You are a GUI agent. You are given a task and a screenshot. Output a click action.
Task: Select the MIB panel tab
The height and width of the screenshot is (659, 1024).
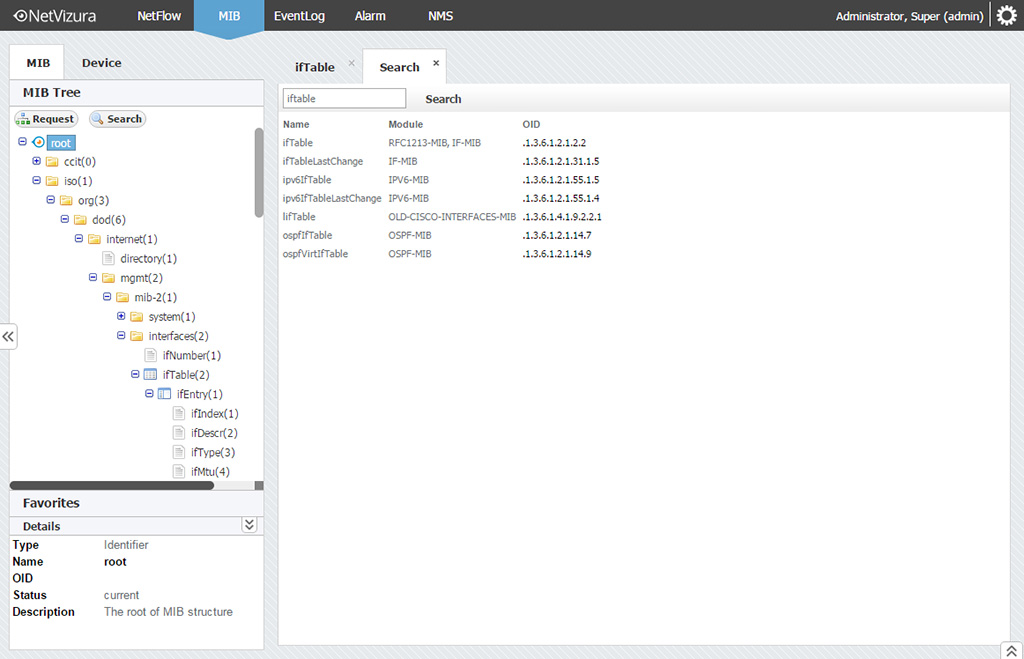(38, 63)
